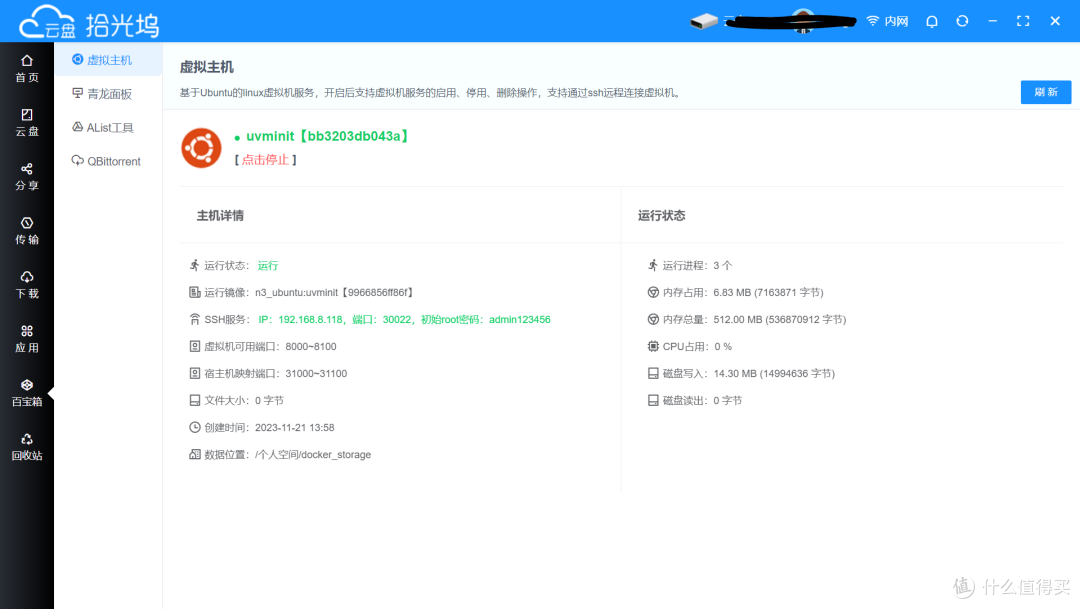Click the 刷新 refresh button
The image size is (1080, 609).
point(1046,92)
